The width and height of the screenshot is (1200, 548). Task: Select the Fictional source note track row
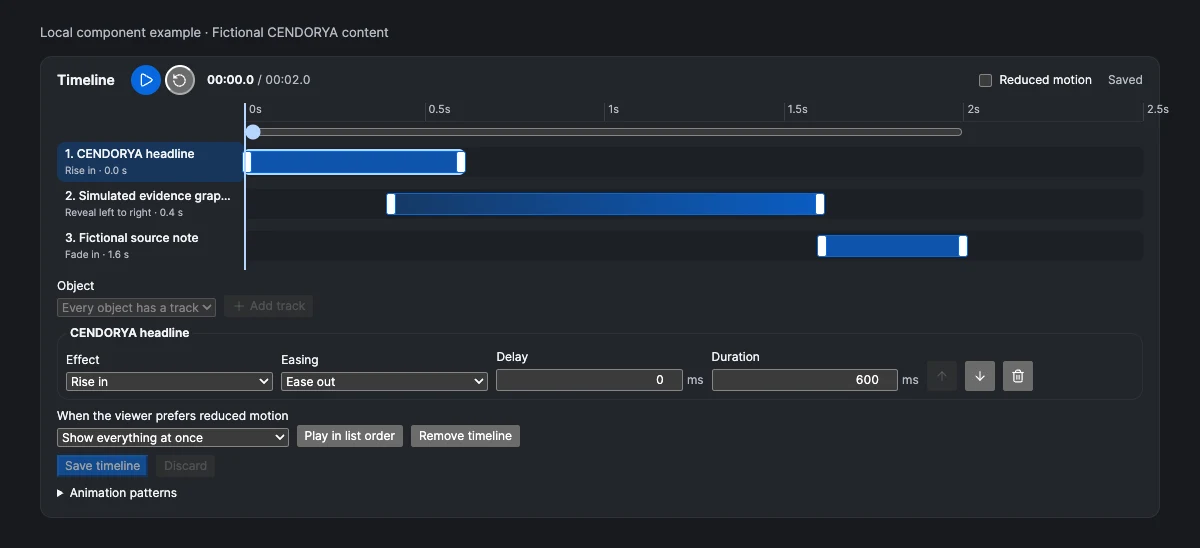[x=150, y=246]
